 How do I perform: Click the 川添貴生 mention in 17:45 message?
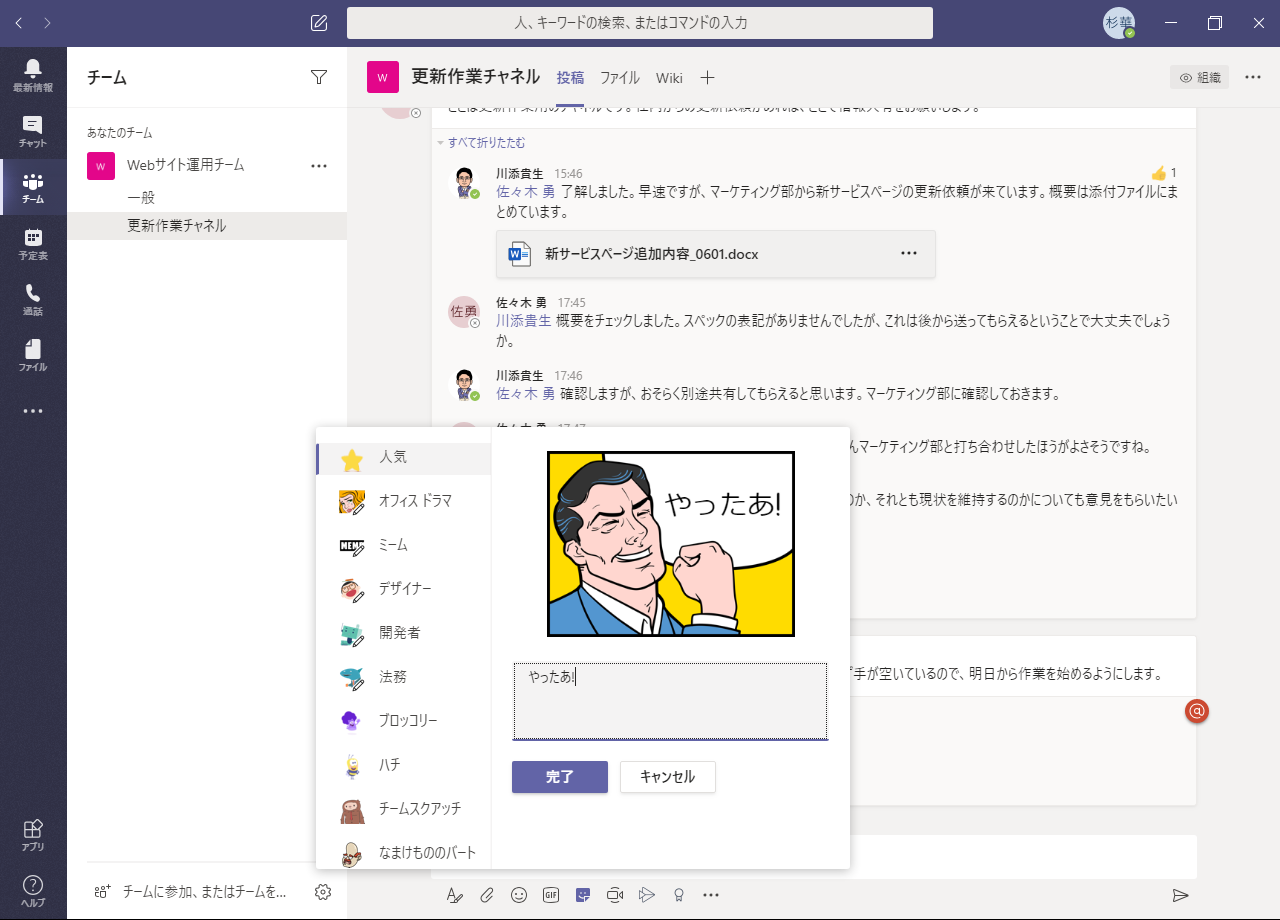pos(523,321)
